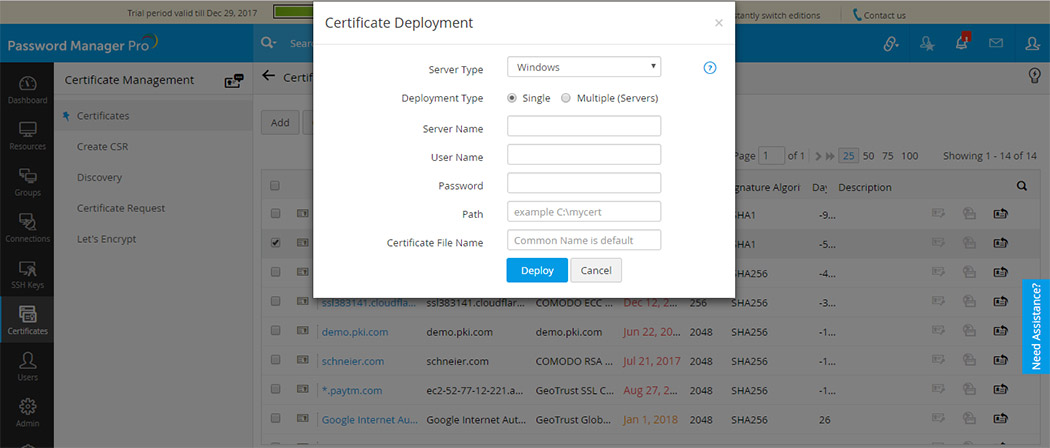Go to Resources in sidebar
Image resolution: width=1050 pixels, height=448 pixels.
click(x=27, y=136)
